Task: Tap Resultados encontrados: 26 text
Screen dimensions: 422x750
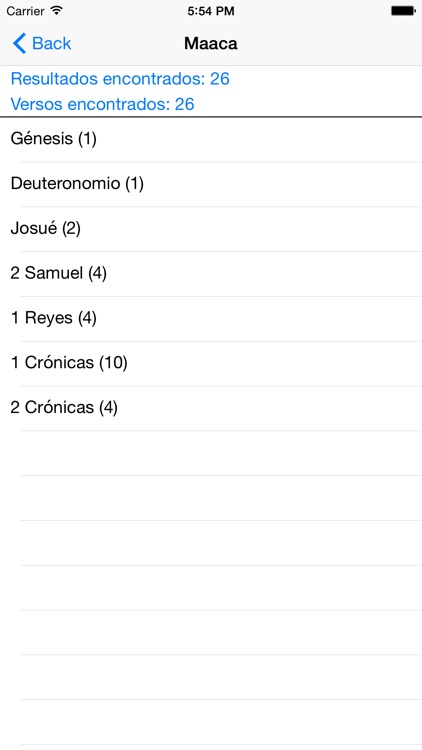Action: click(x=120, y=78)
